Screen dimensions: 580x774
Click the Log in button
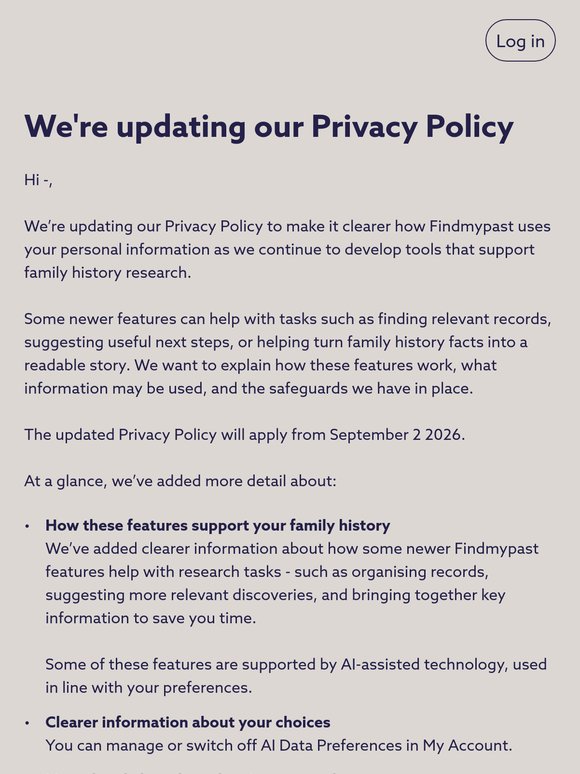point(520,41)
